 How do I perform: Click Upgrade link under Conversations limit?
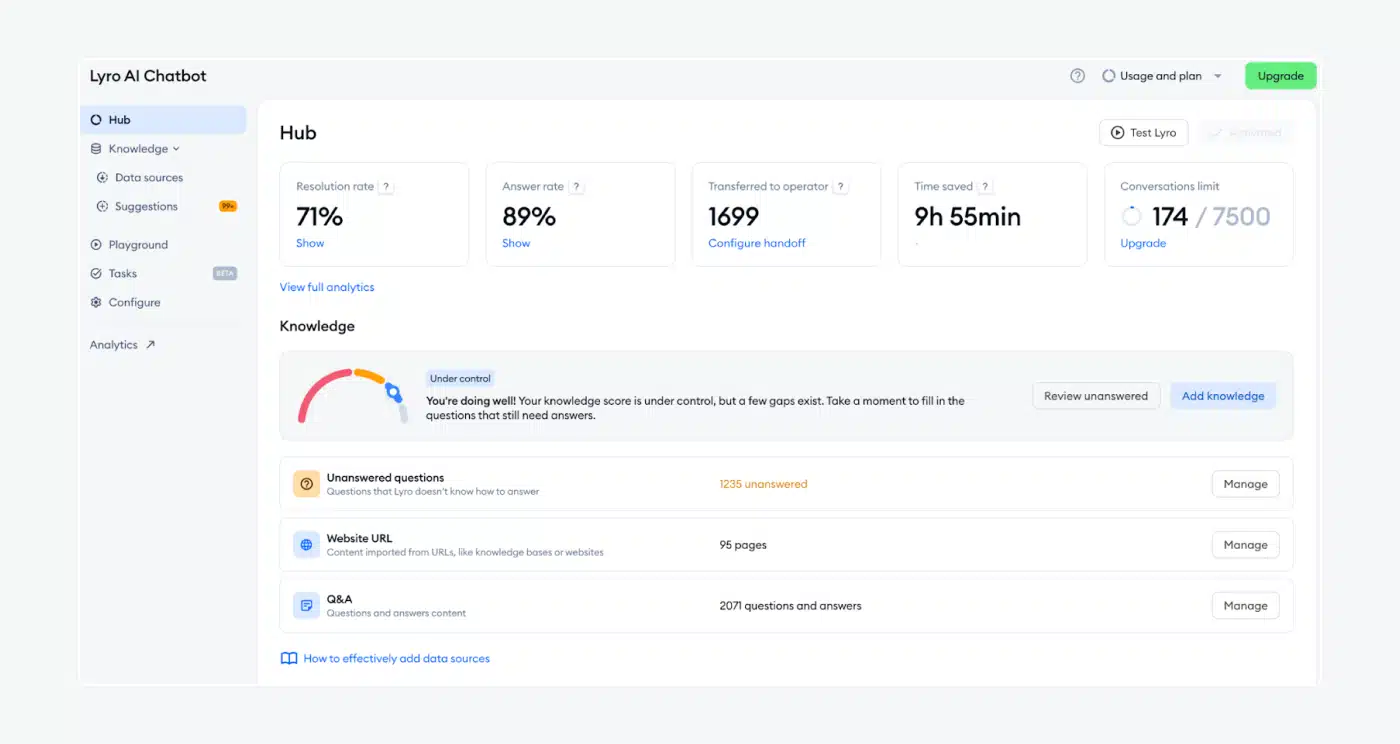coord(1143,243)
